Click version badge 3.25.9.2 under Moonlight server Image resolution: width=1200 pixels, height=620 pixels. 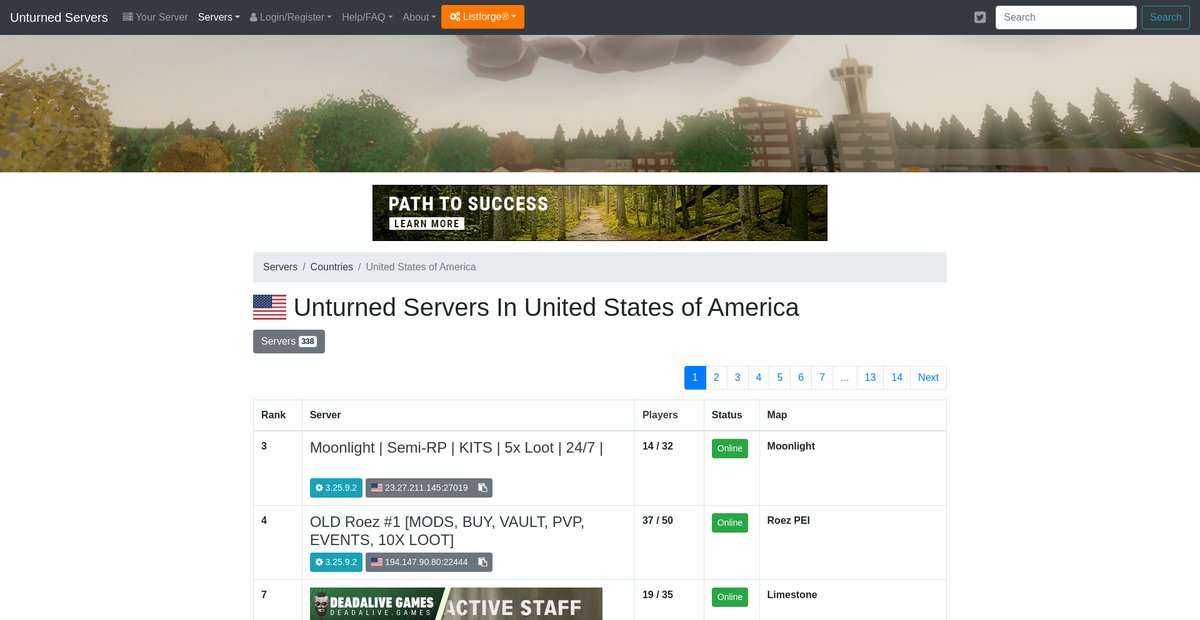click(x=336, y=488)
